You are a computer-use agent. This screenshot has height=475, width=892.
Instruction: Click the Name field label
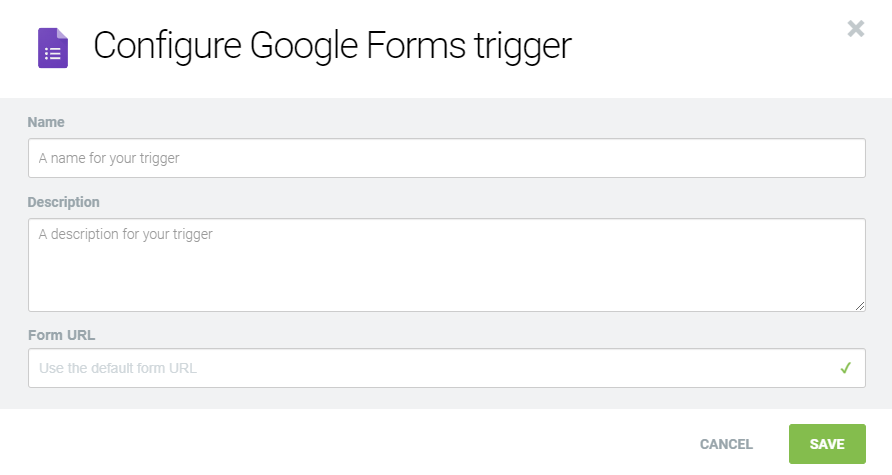[x=46, y=122]
